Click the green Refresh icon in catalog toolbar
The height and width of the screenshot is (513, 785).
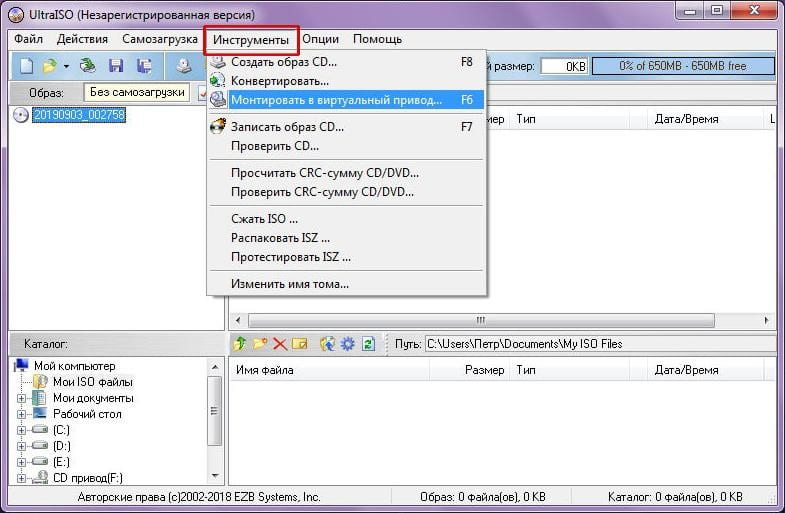click(x=368, y=344)
